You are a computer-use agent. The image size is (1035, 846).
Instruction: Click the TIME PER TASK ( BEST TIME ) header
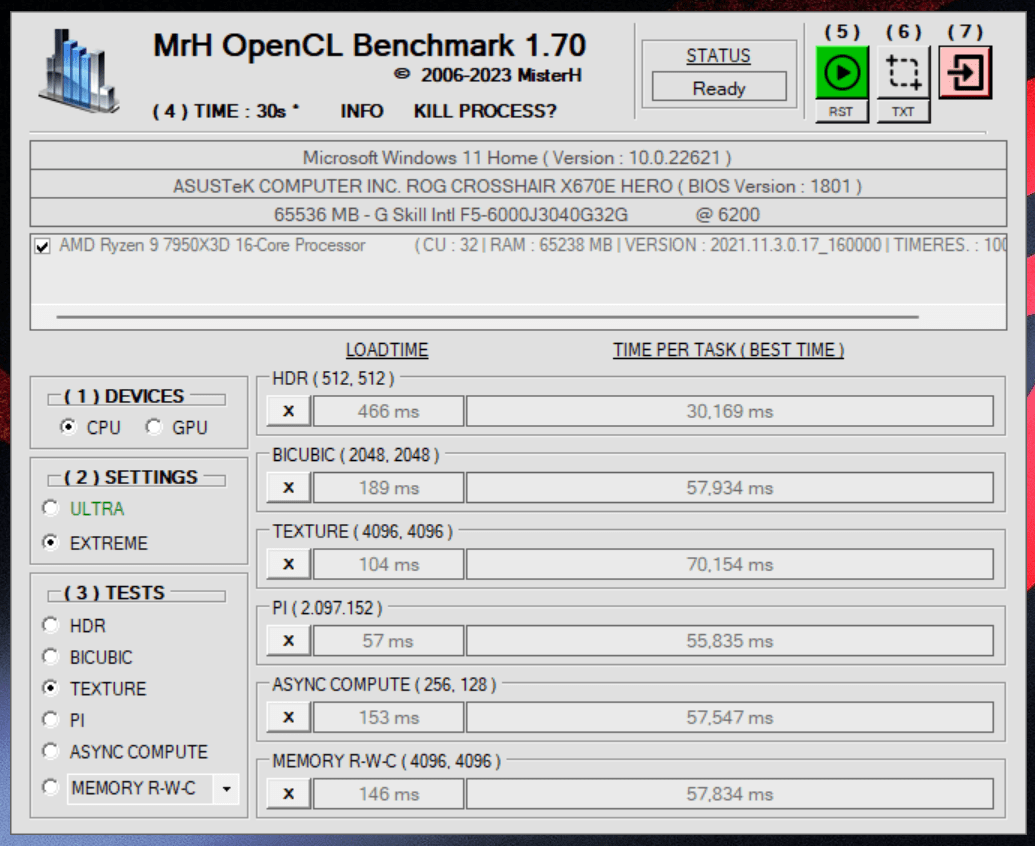click(728, 350)
